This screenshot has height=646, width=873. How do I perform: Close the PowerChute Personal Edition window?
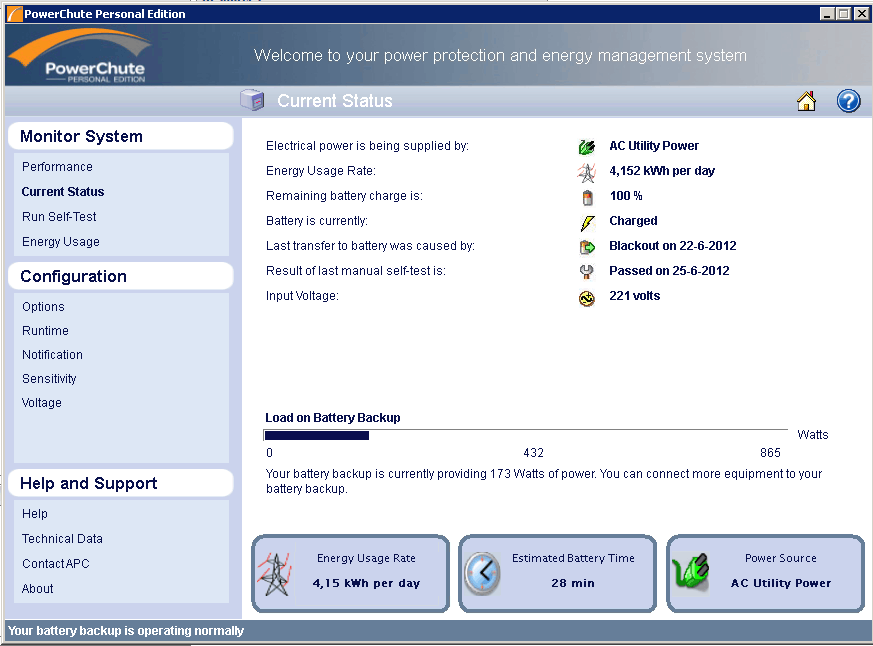point(862,14)
